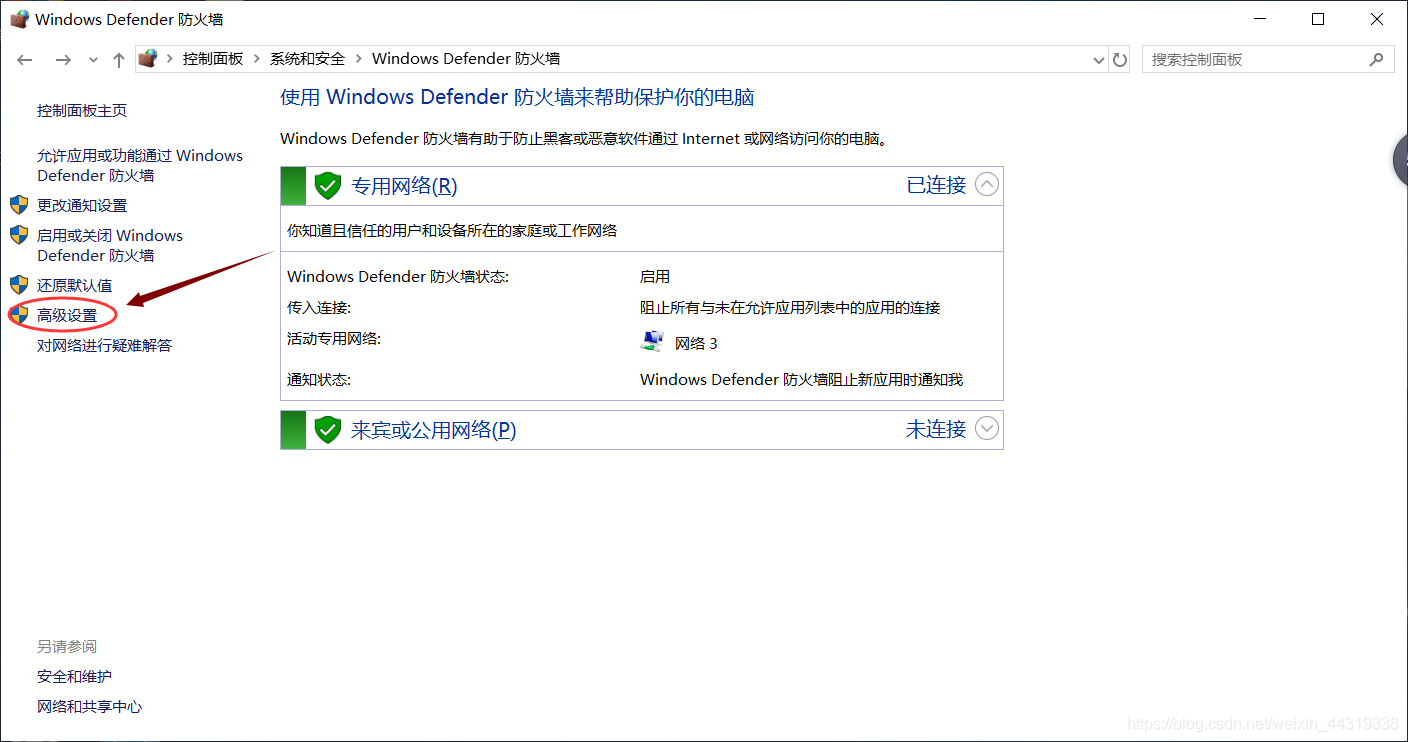
Task: Click shield icon next to 更改通知设置
Action: (19, 205)
